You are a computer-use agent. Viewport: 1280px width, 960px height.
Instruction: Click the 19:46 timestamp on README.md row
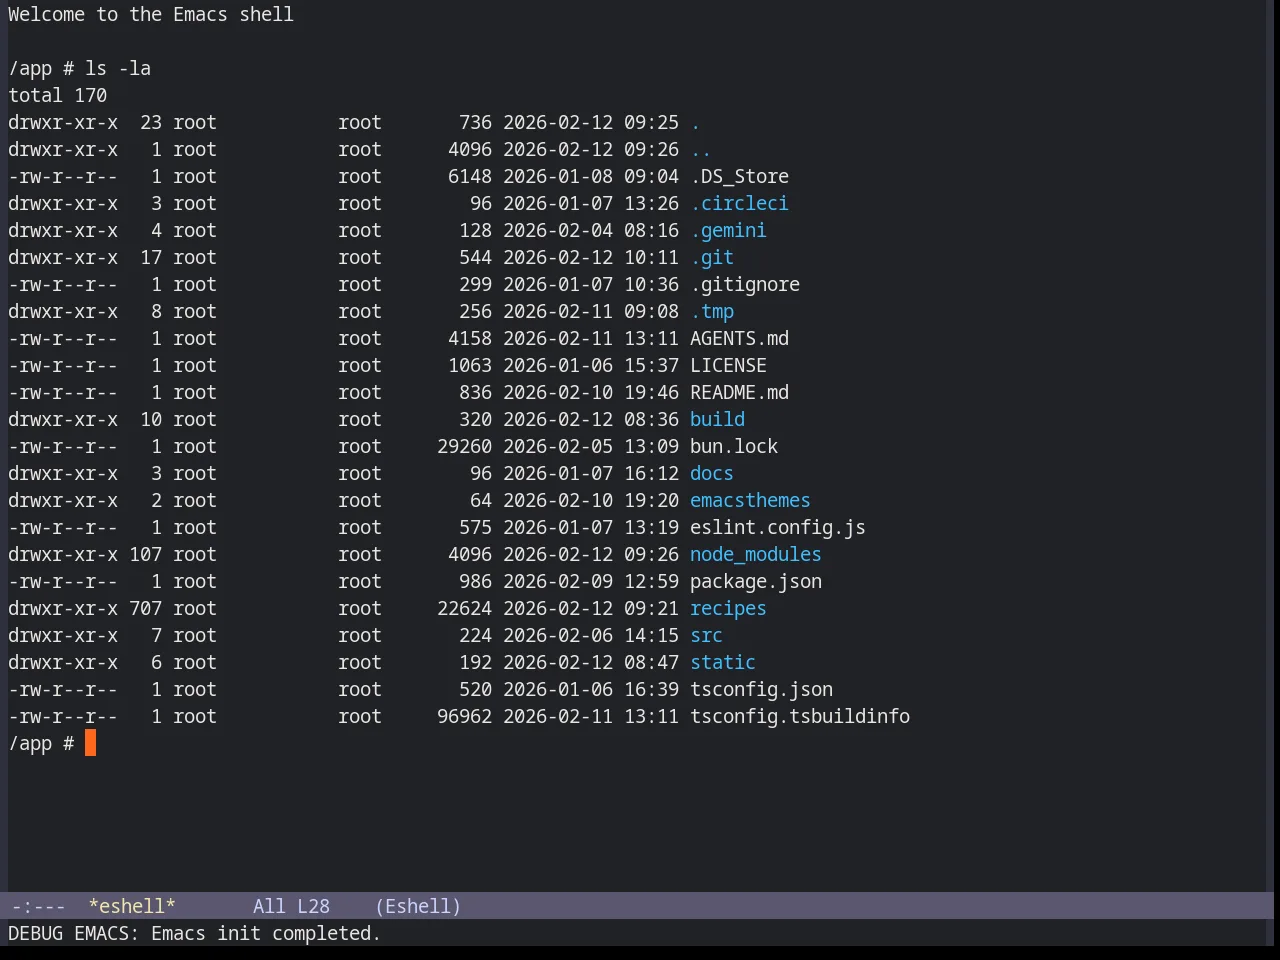tap(651, 393)
